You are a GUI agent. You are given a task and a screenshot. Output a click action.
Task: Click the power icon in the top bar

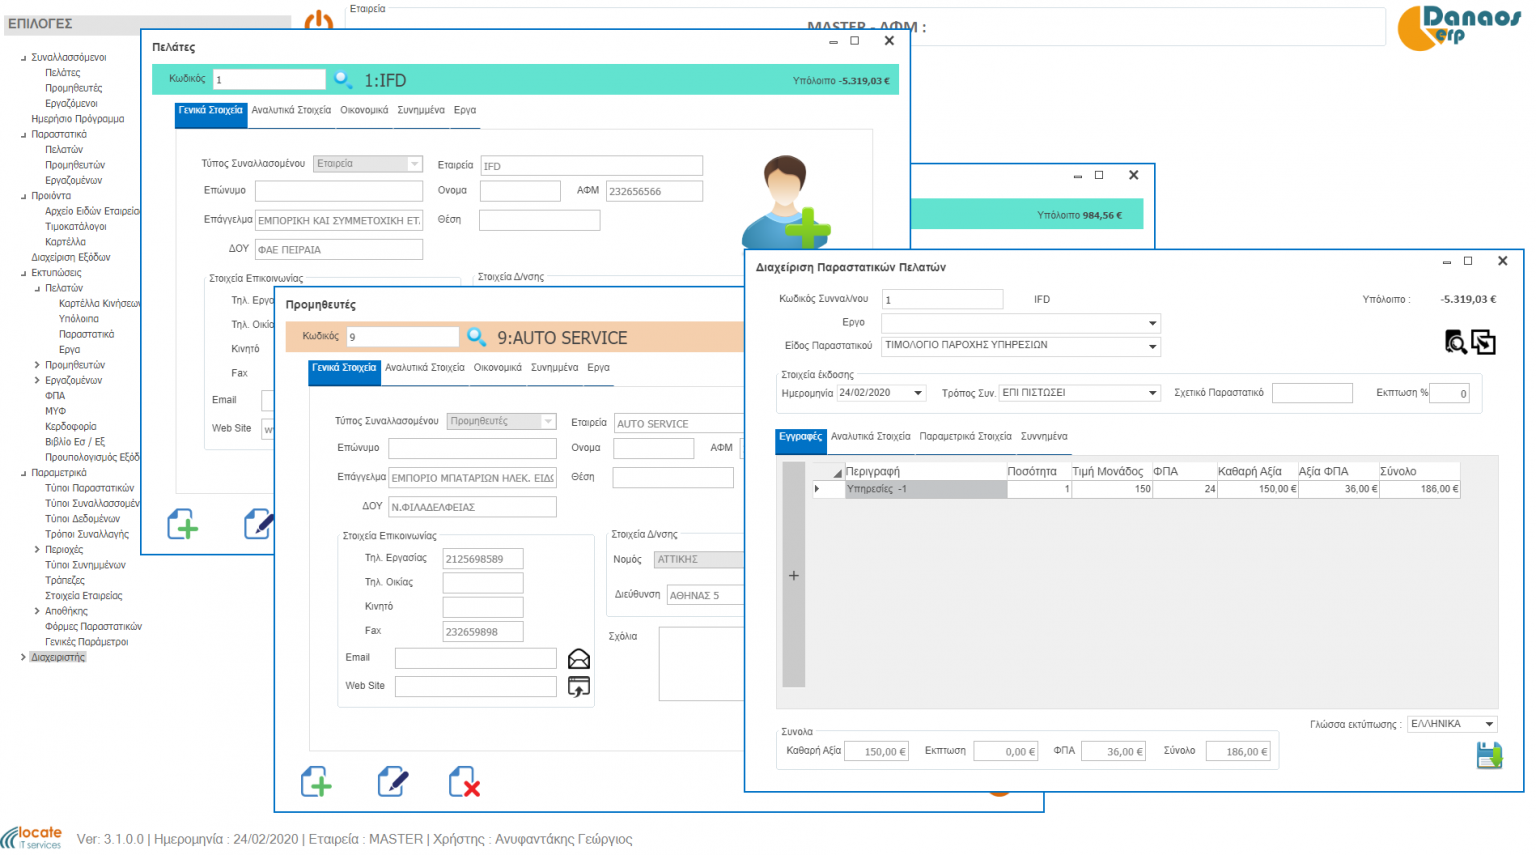click(x=318, y=20)
